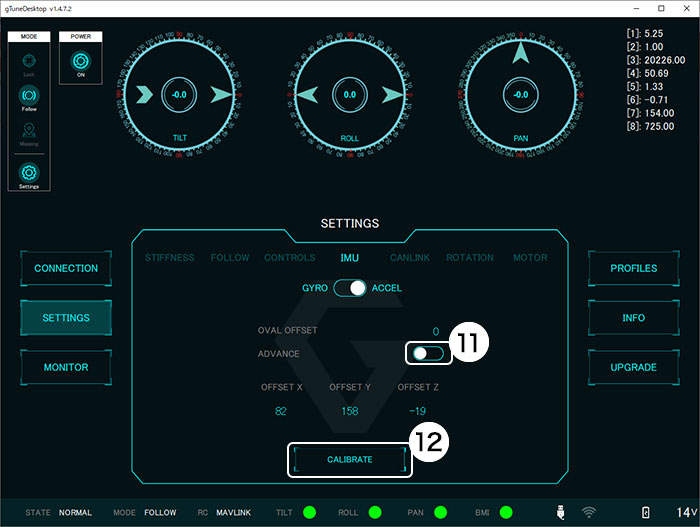Toggle the Gyro/Accel switch
The width and height of the screenshot is (700, 527).
(350, 288)
